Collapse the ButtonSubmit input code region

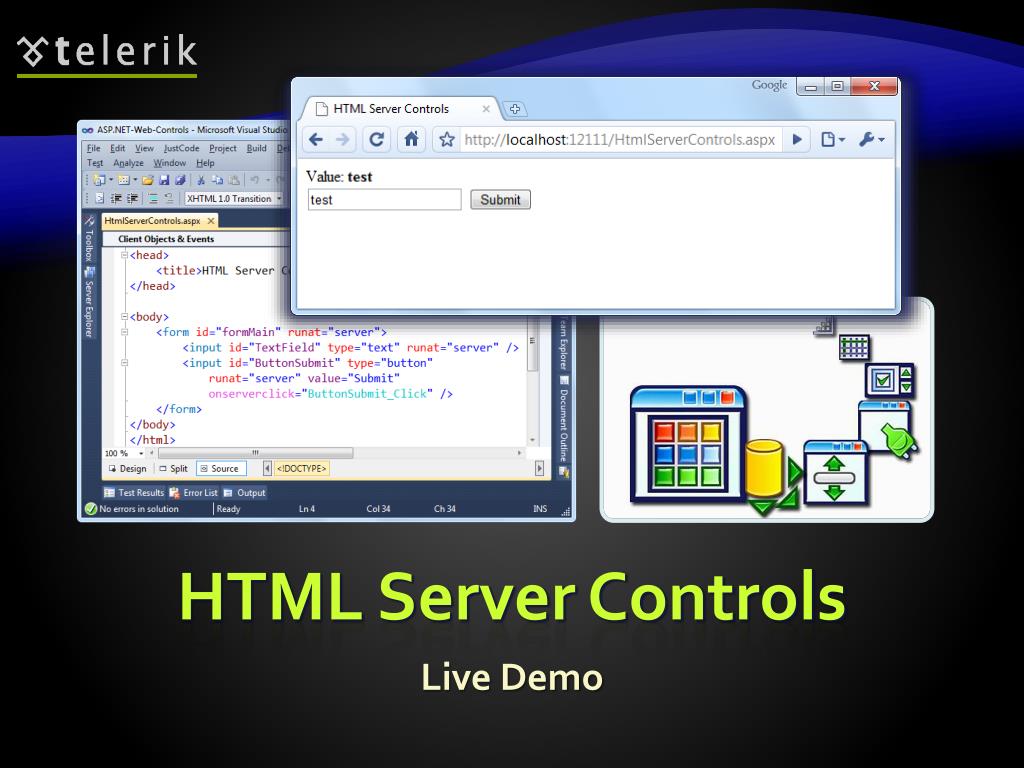coord(124,362)
